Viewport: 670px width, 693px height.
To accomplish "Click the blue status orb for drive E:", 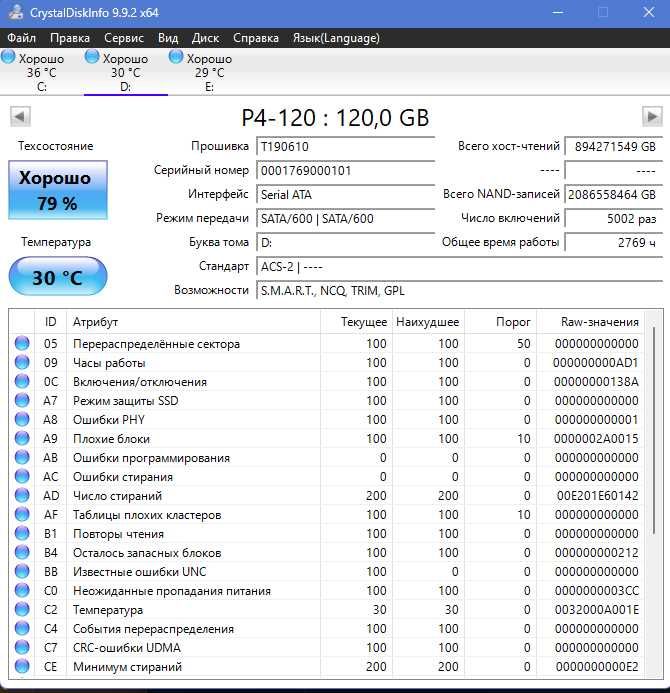I will 176,57.
